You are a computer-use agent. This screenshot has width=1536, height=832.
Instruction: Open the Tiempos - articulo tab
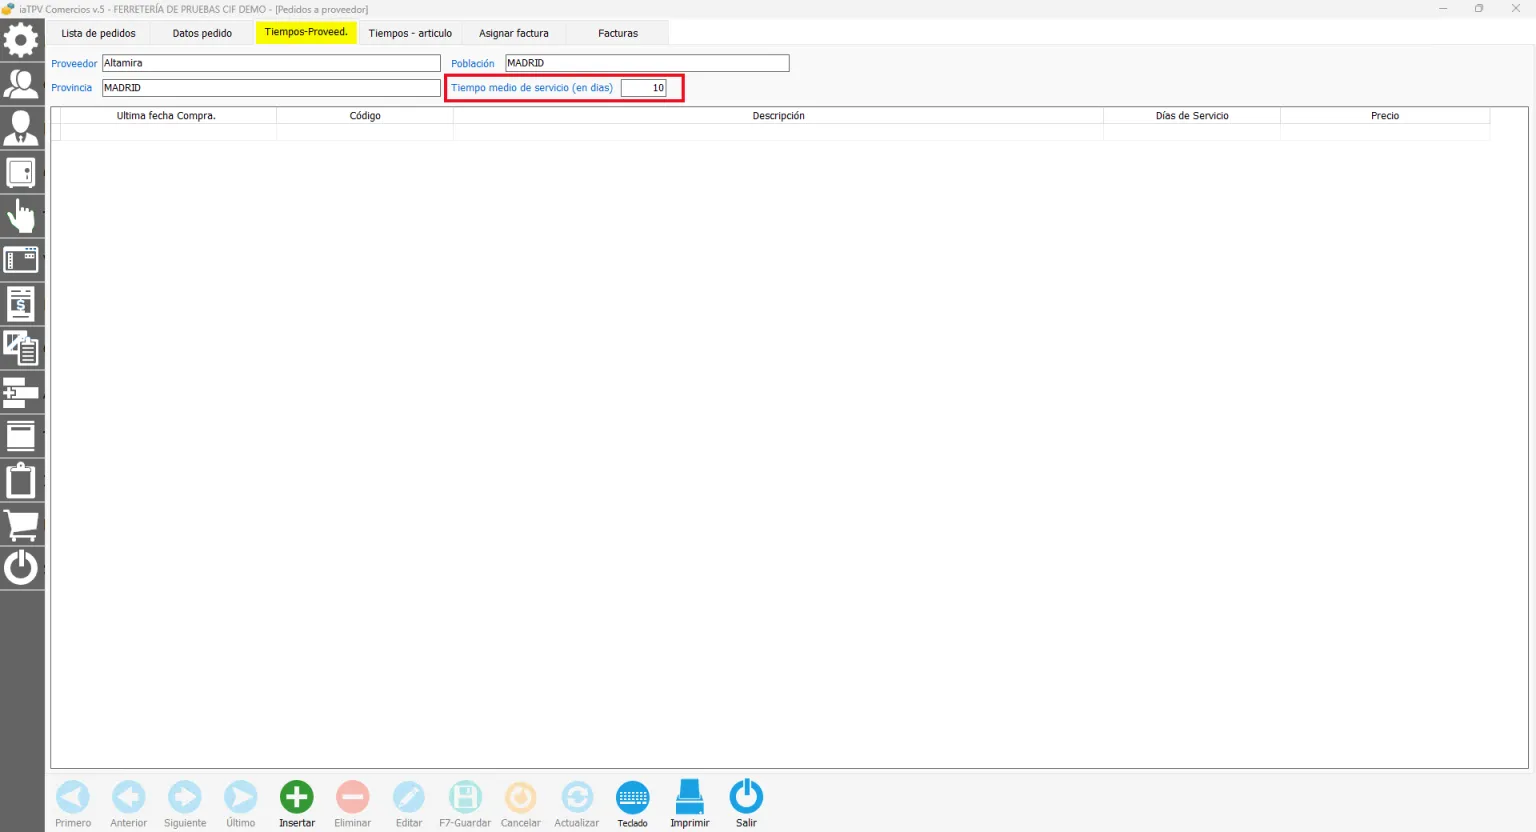[410, 33]
